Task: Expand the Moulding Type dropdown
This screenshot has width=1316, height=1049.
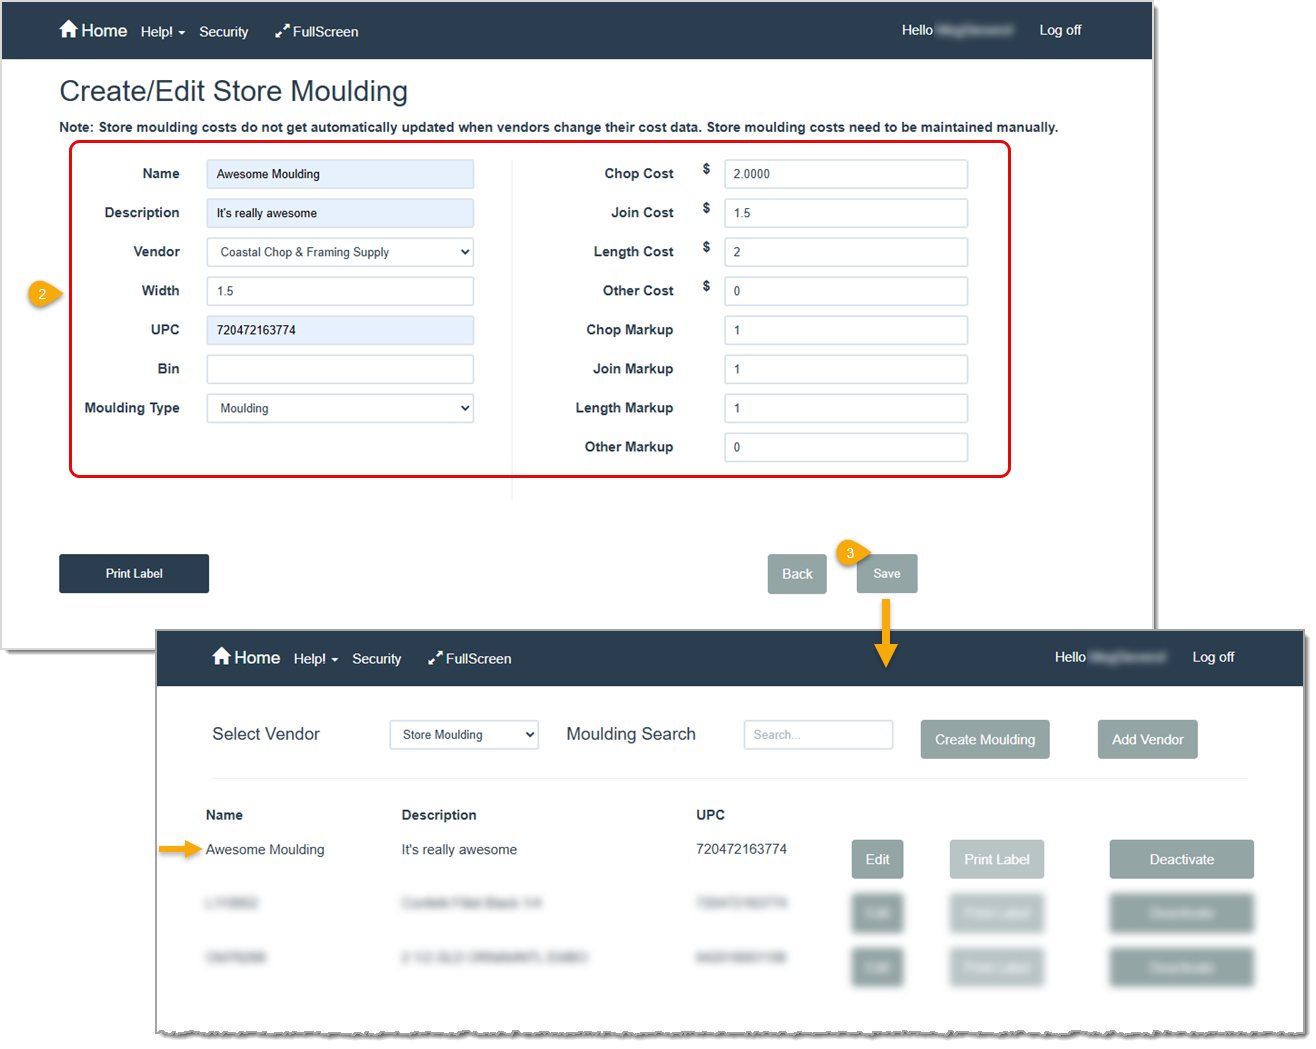Action: point(339,408)
